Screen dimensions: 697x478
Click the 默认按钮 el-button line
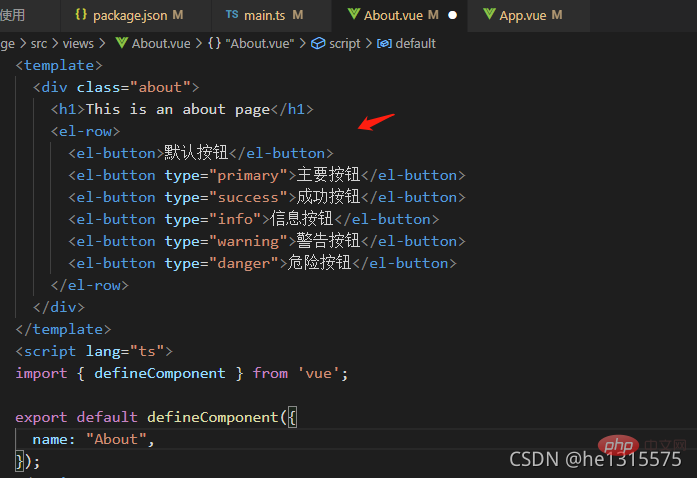pyautogui.click(x=200, y=153)
